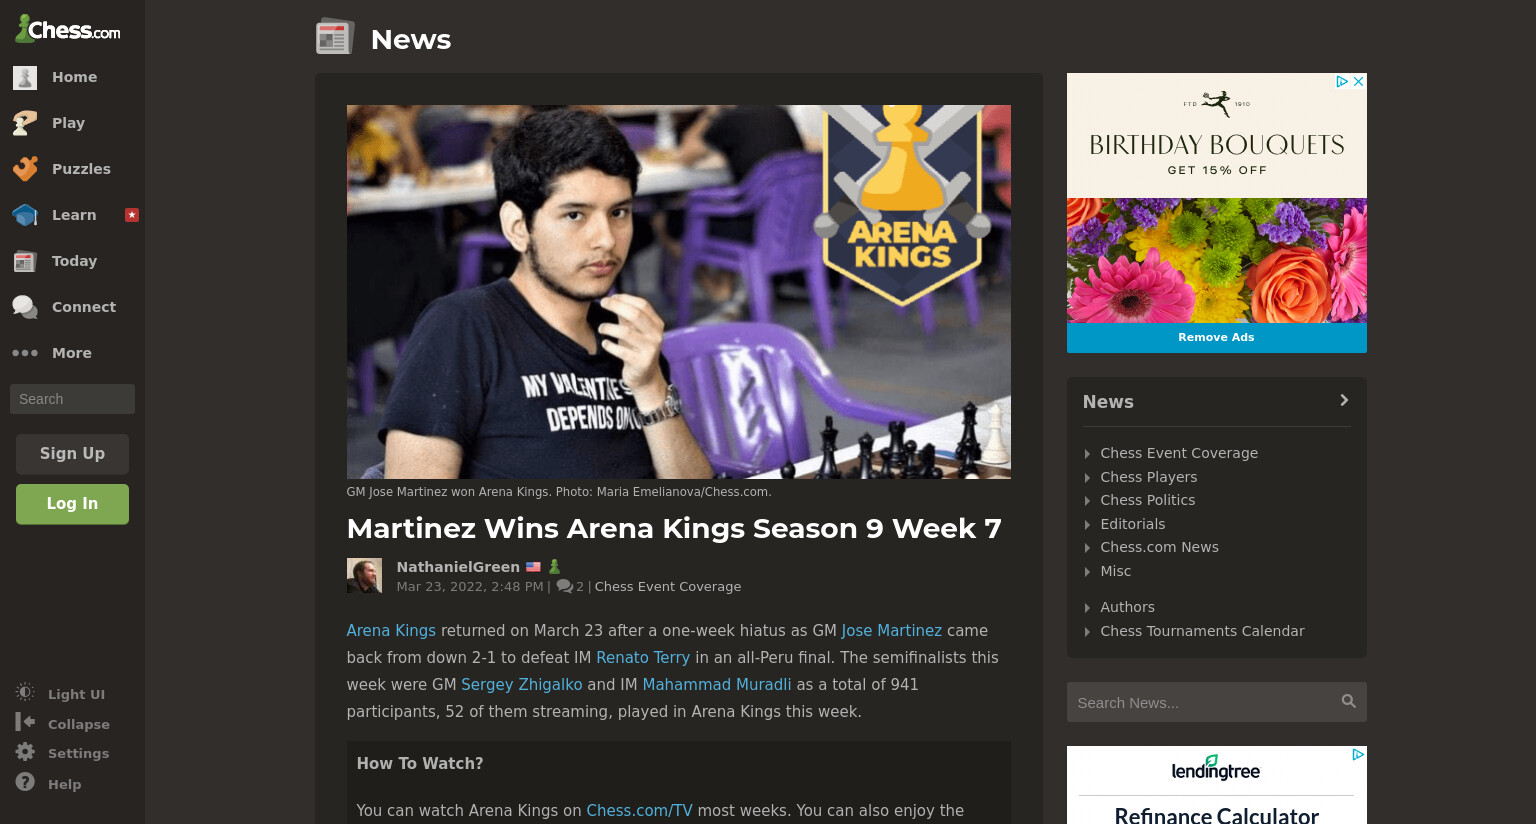This screenshot has height=824, width=1536.
Task: Click the green Log In button
Action: point(72,504)
